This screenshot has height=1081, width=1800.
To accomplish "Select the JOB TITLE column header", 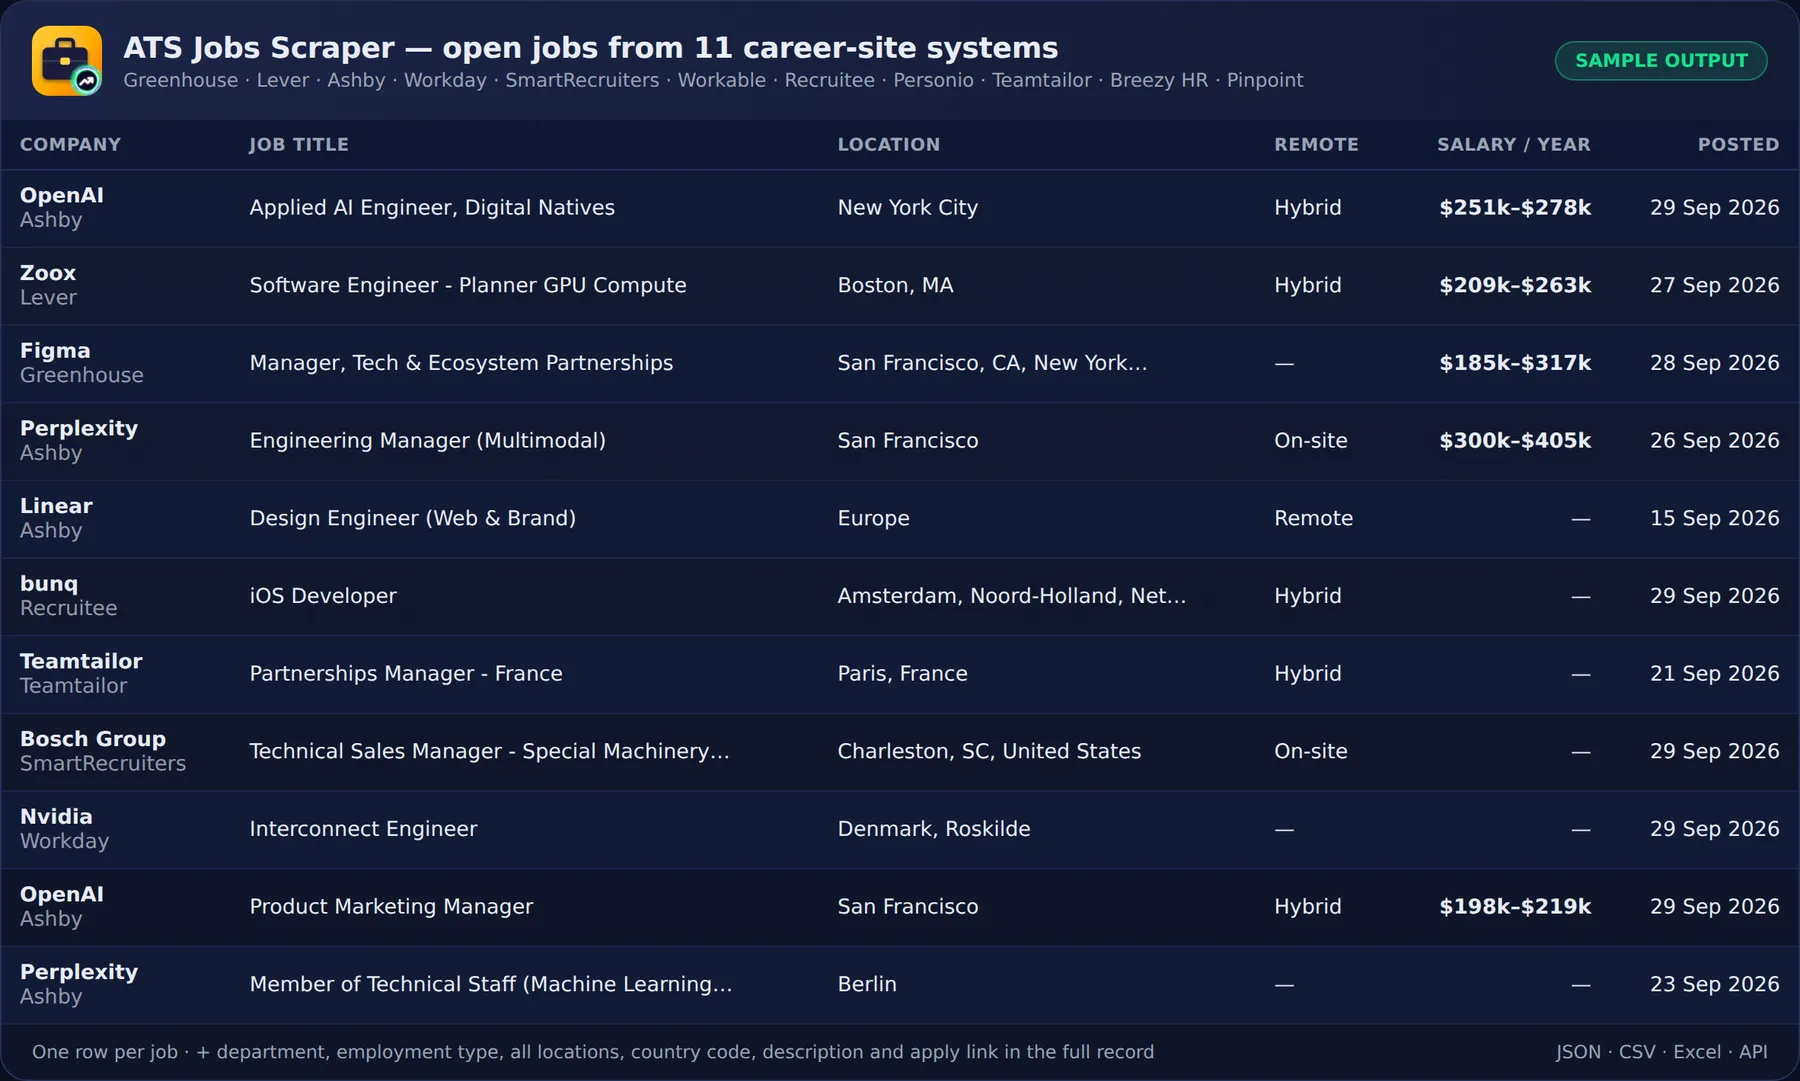I will tap(299, 145).
